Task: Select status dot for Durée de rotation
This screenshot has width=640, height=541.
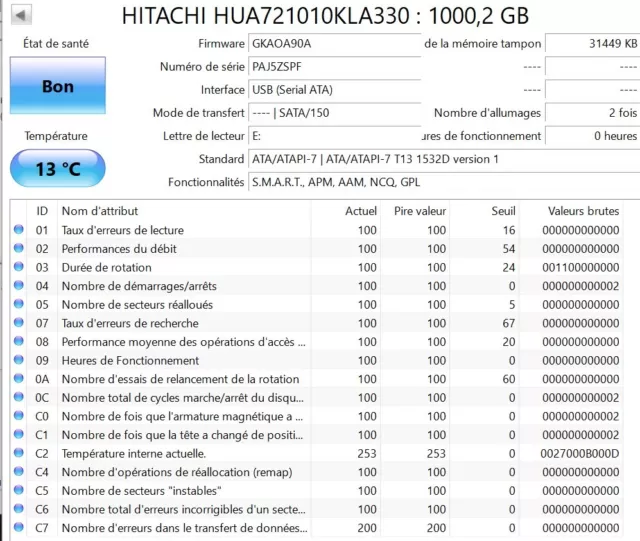Action: coord(19,267)
